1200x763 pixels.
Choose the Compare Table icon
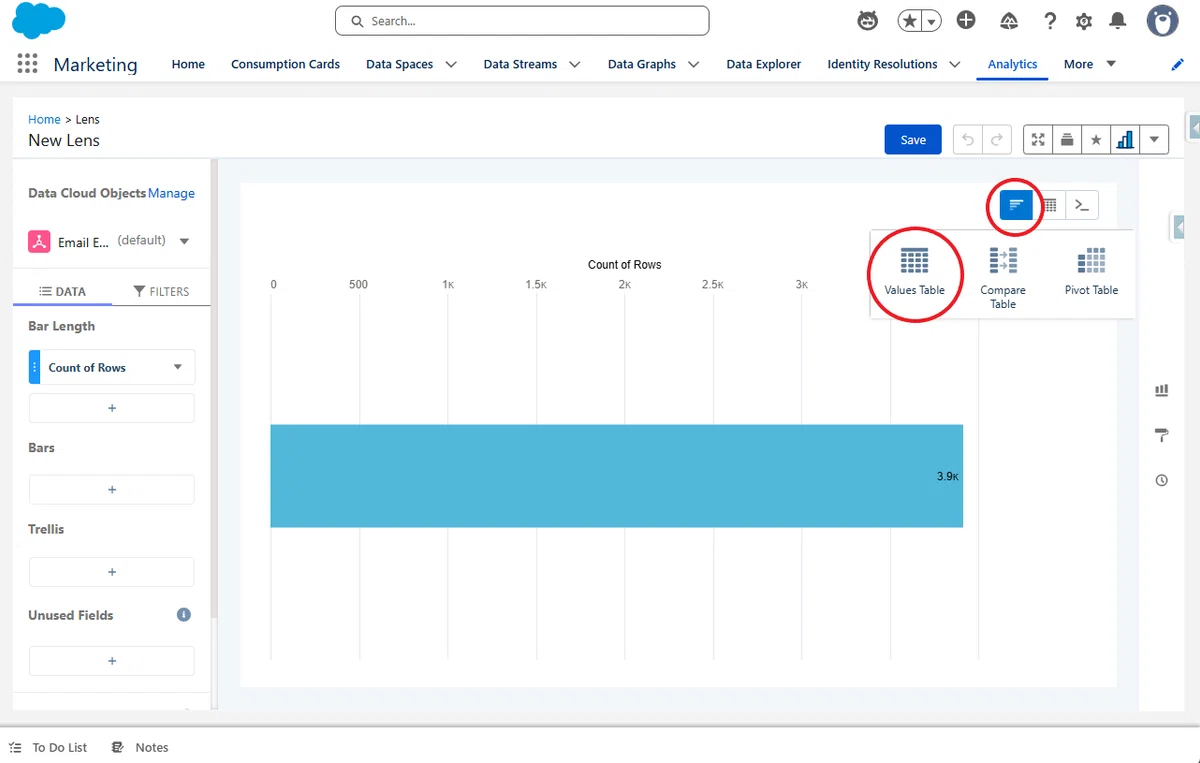click(1003, 261)
